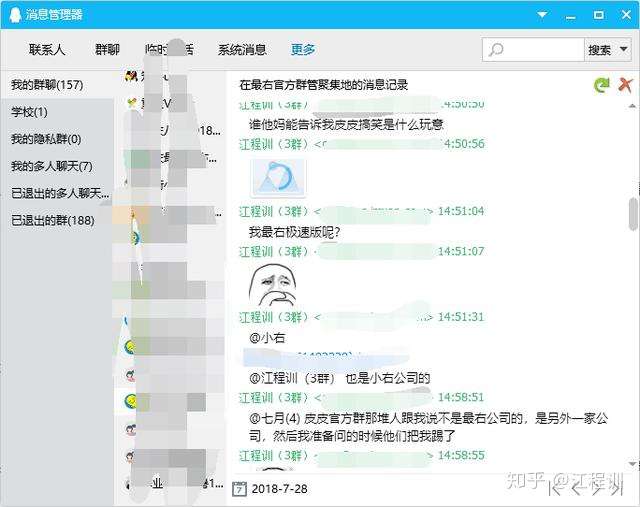Click sender header timed 14:51:07
This screenshot has width=640, height=507.
click(x=362, y=251)
